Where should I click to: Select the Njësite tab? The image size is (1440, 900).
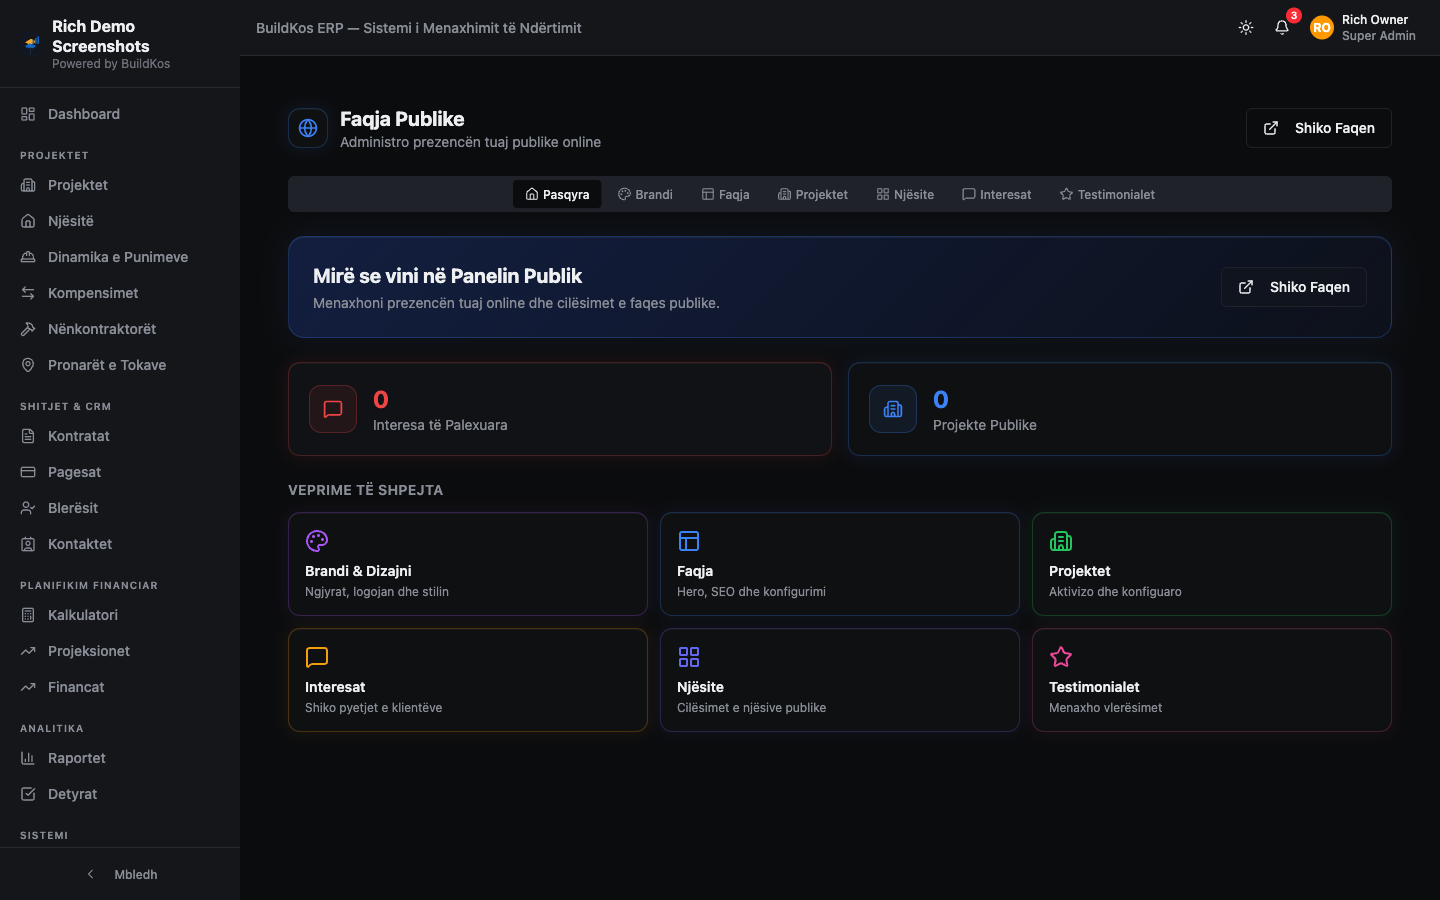tap(905, 194)
